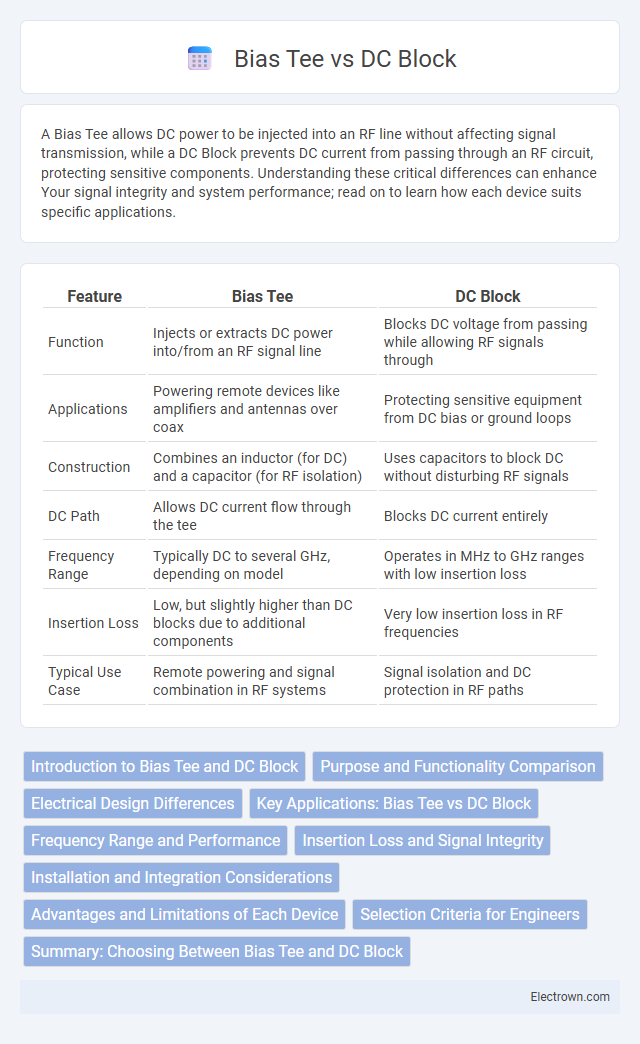Click the Construction row label

point(89,467)
